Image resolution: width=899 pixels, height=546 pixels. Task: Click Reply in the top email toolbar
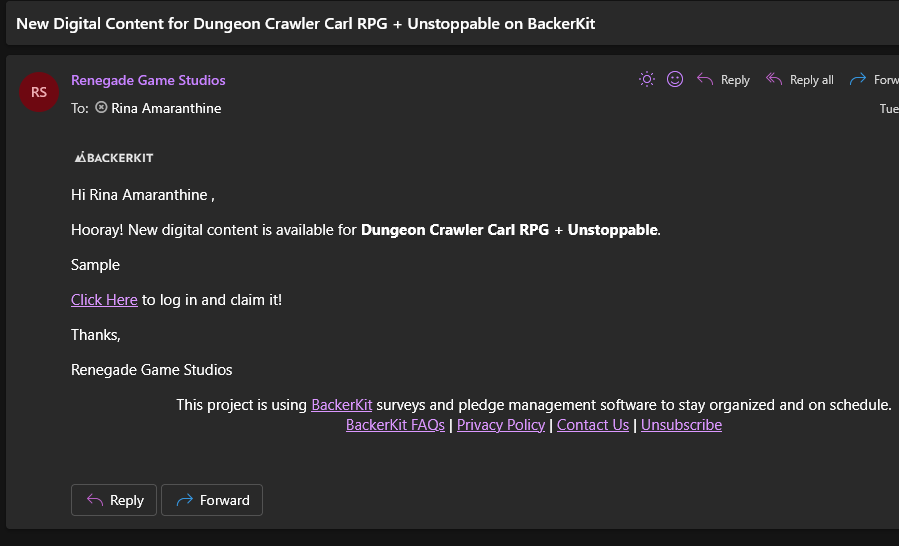pyautogui.click(x=724, y=80)
